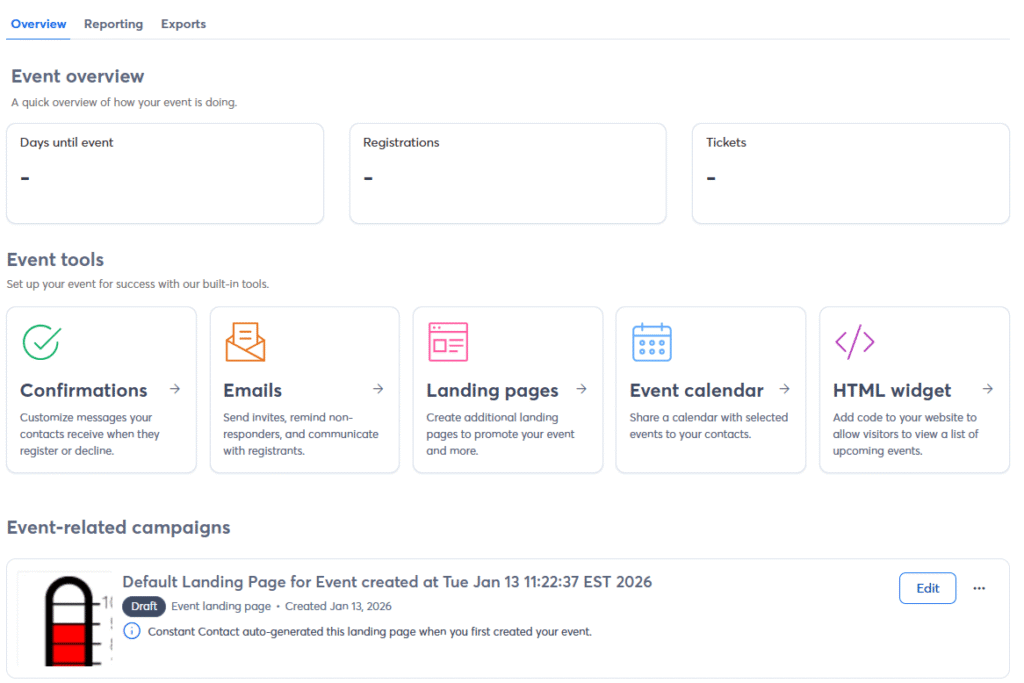The width and height of the screenshot is (1024, 683).
Task: Click the arrow on the HTML widget card
Action: [x=986, y=391]
